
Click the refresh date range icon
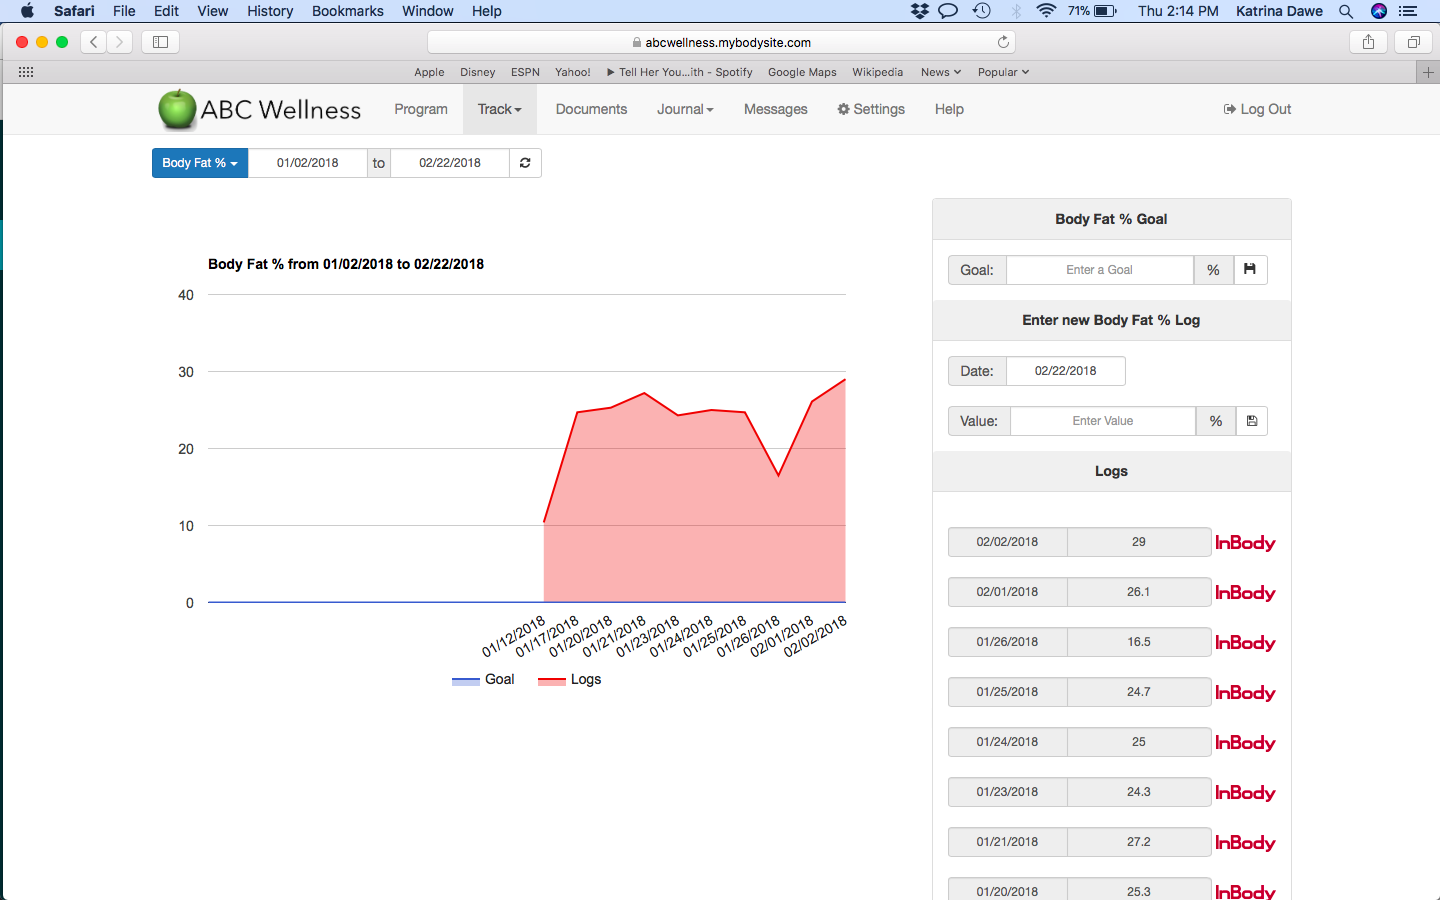point(525,163)
